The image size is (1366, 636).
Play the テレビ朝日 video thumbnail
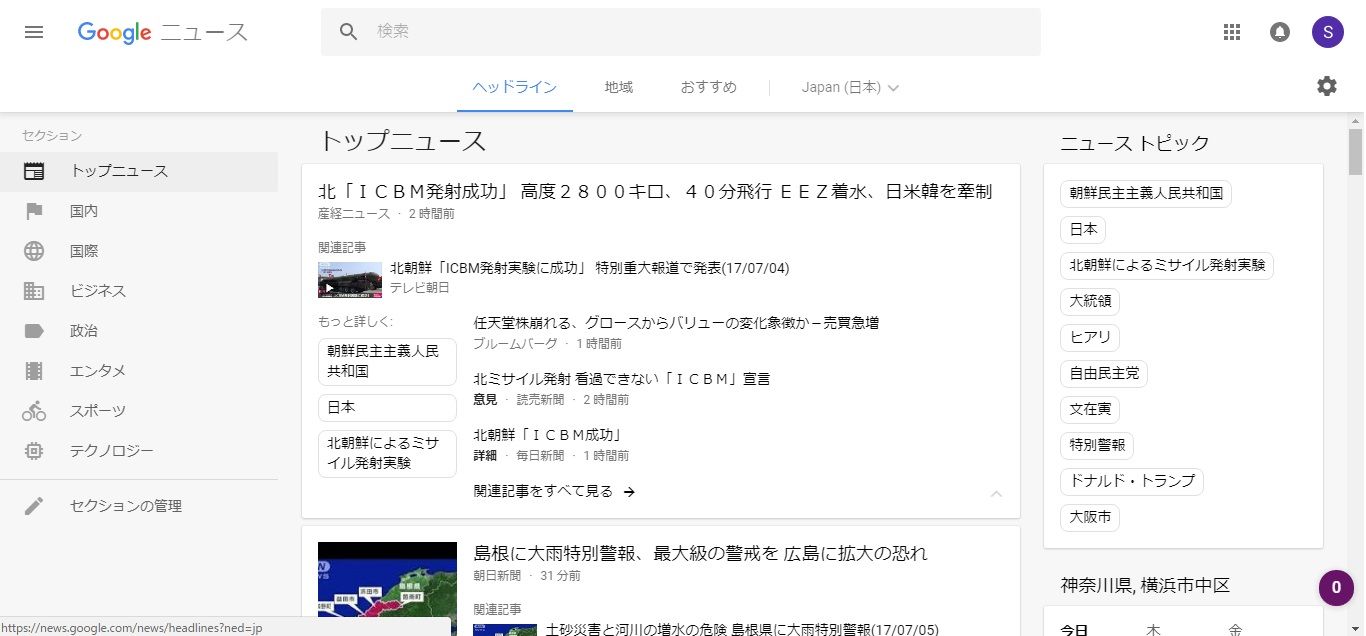tap(350, 280)
